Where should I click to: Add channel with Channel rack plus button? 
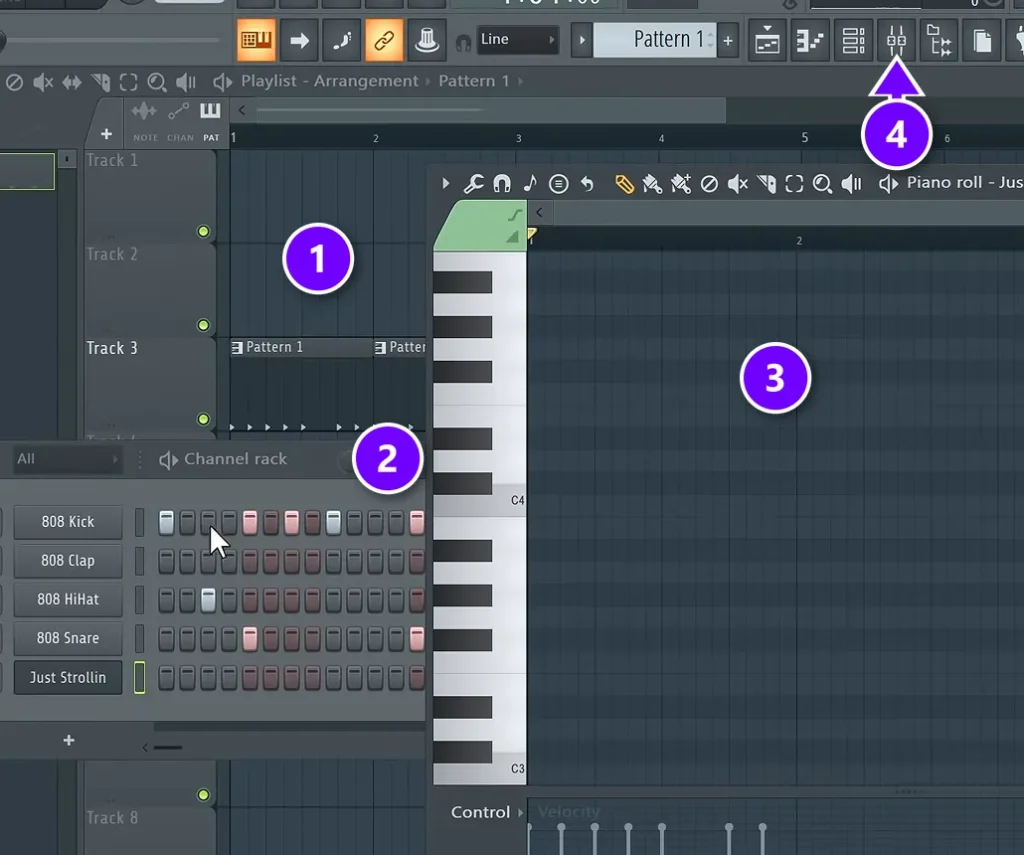(x=69, y=740)
